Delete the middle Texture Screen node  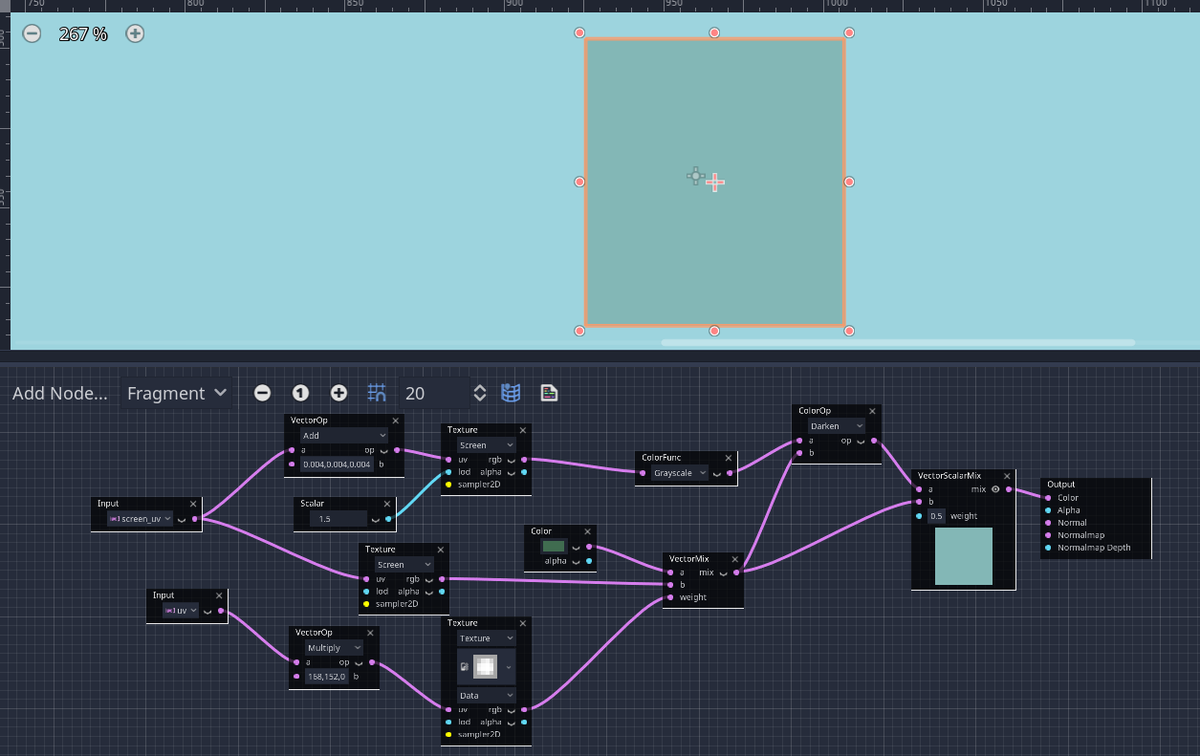click(440, 549)
